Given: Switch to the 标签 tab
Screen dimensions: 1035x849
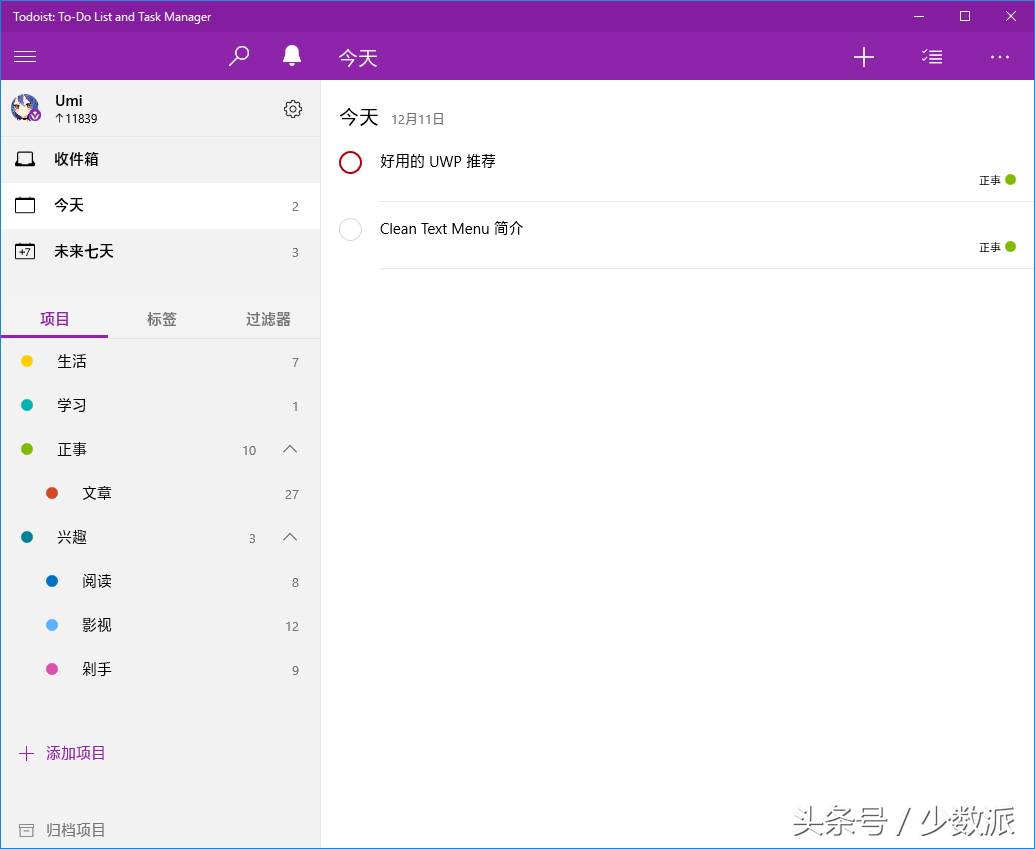Looking at the screenshot, I should [162, 320].
